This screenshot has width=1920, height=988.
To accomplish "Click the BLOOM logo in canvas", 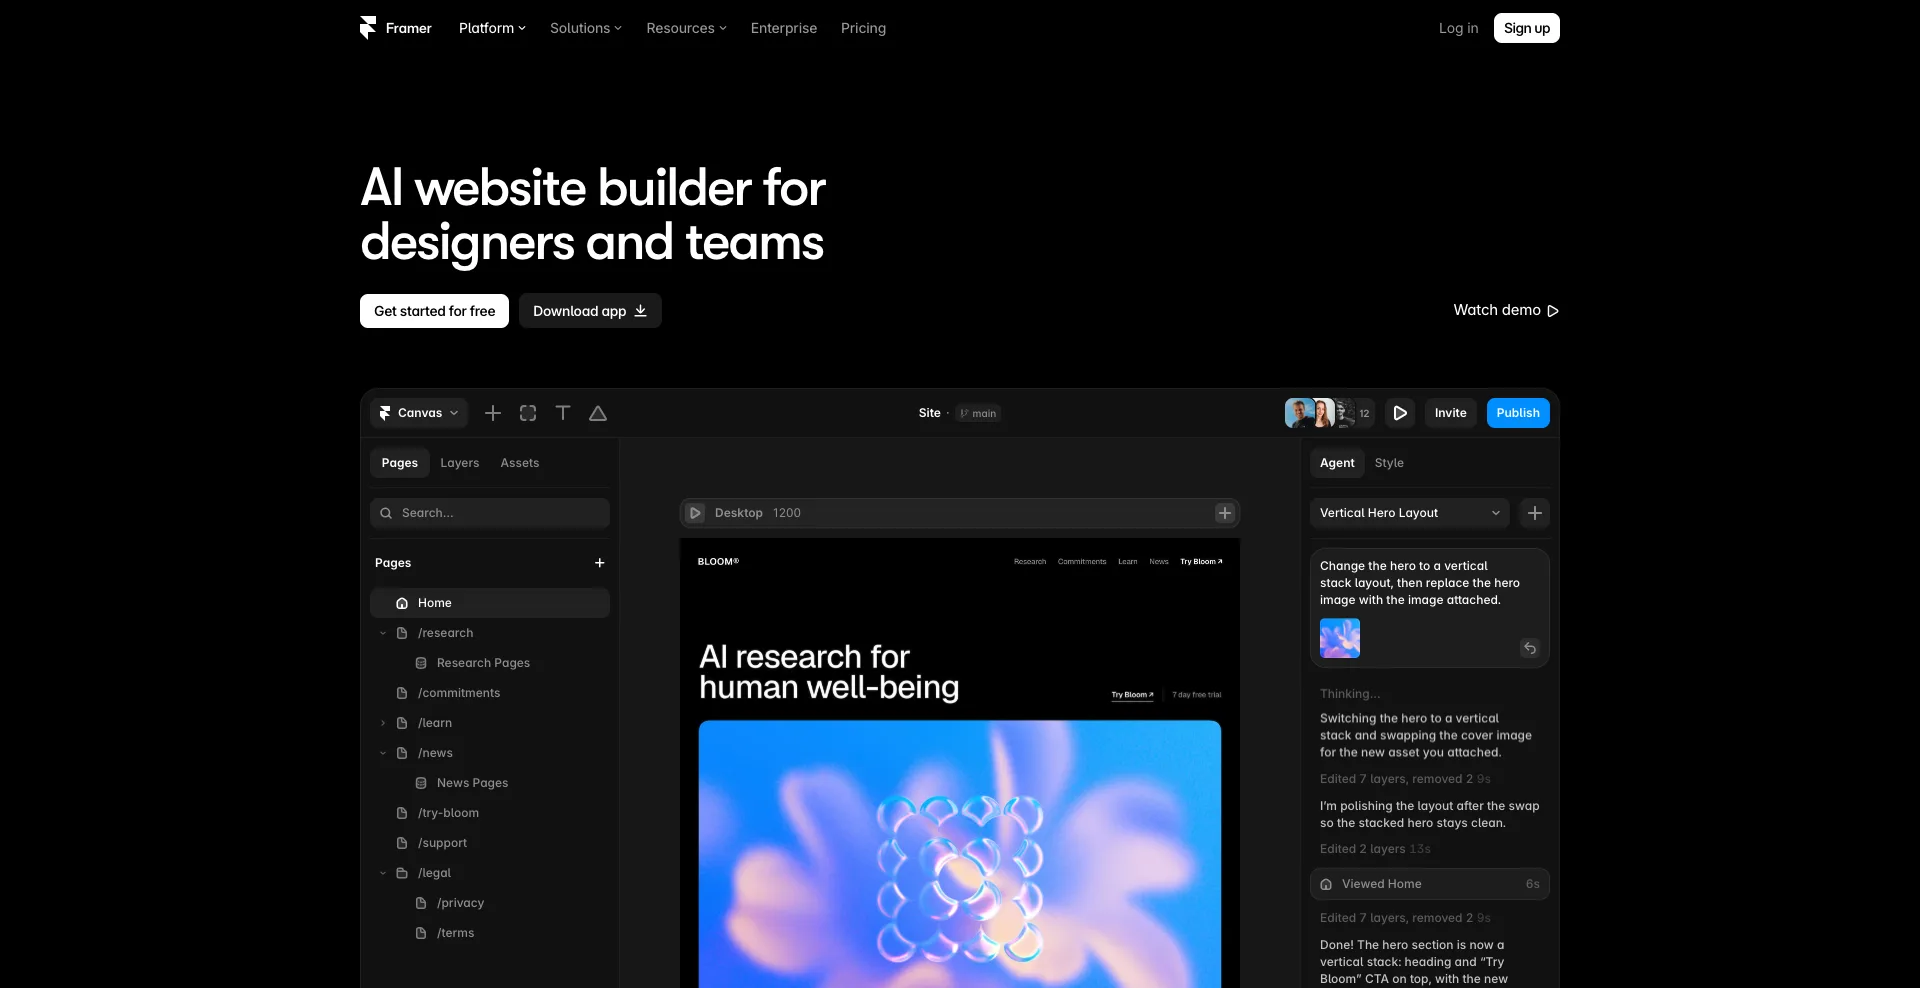I will click(x=718, y=562).
